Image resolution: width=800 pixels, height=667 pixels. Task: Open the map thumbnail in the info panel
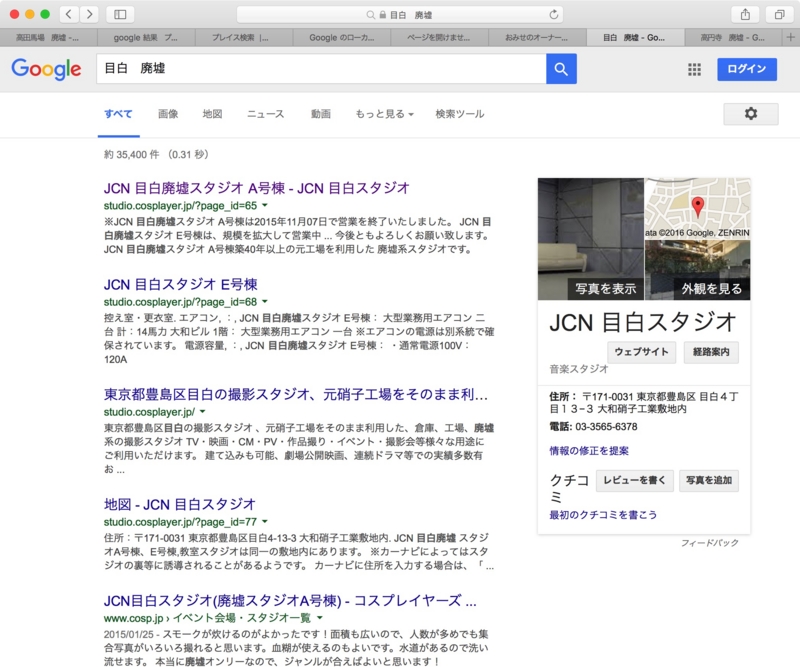697,208
